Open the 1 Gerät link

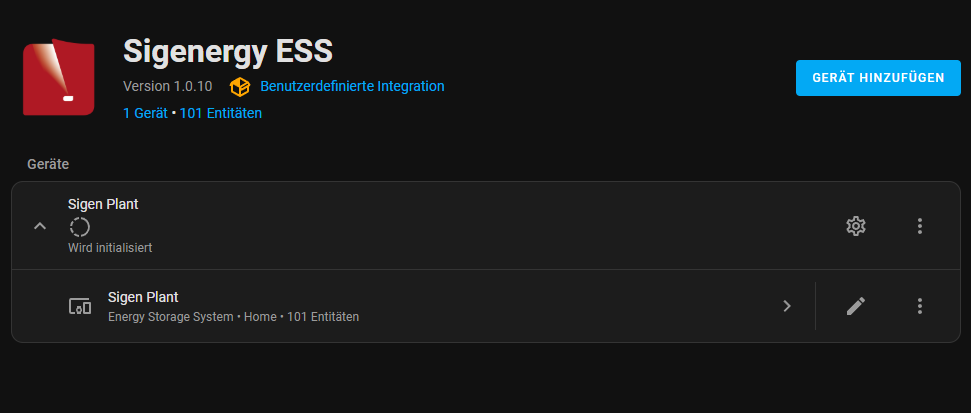click(x=145, y=114)
